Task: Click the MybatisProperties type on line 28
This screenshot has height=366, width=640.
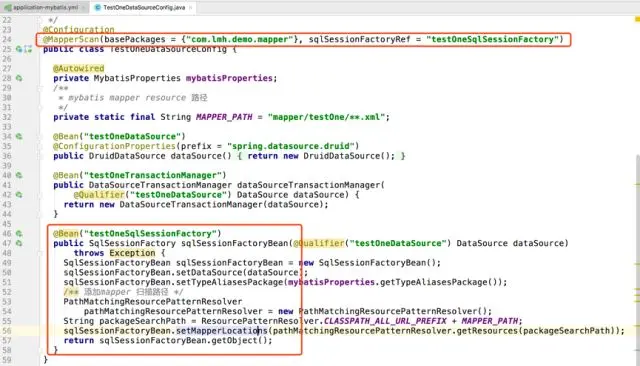Action: (137, 78)
